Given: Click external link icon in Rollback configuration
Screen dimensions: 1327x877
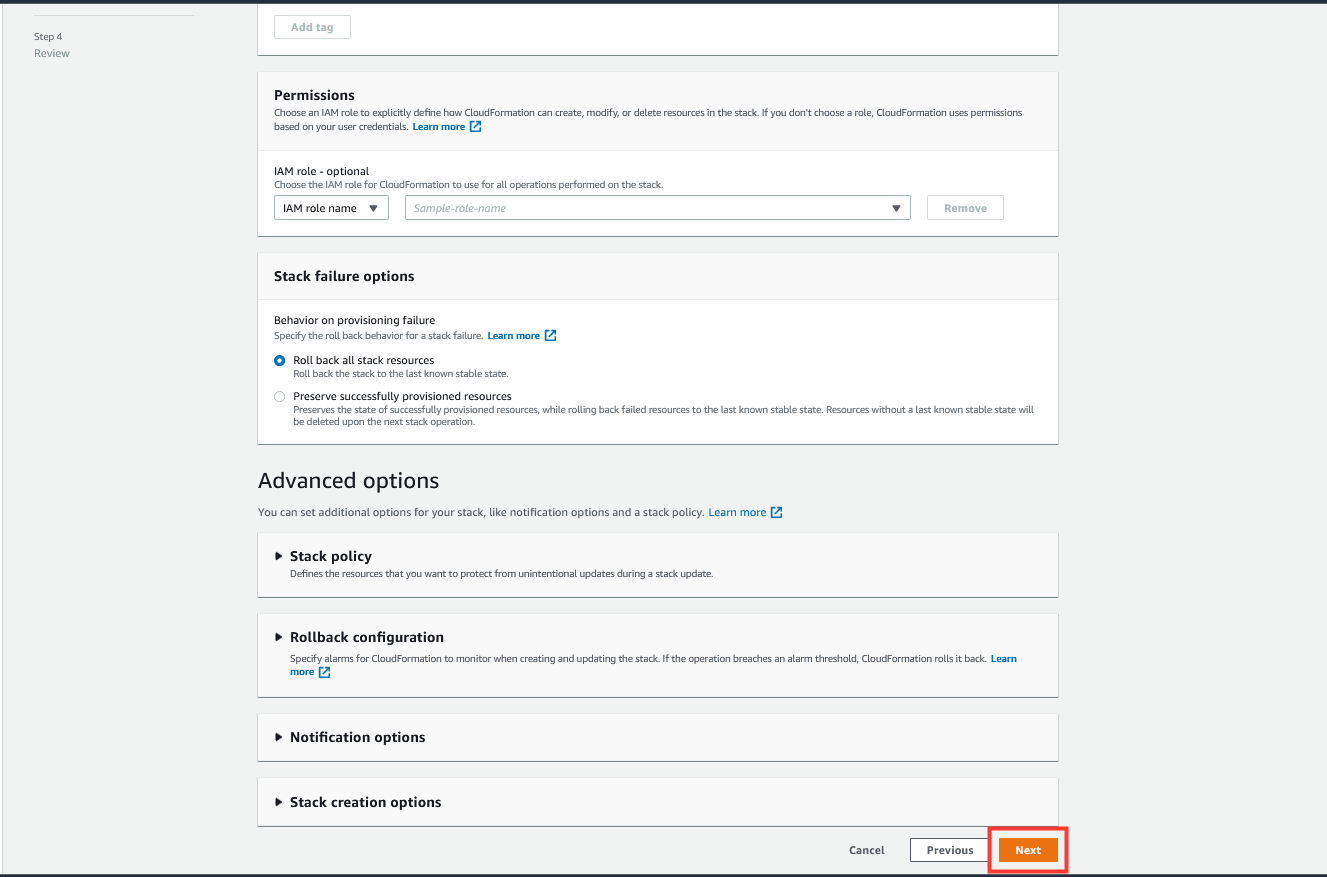Looking at the screenshot, I should [x=324, y=672].
